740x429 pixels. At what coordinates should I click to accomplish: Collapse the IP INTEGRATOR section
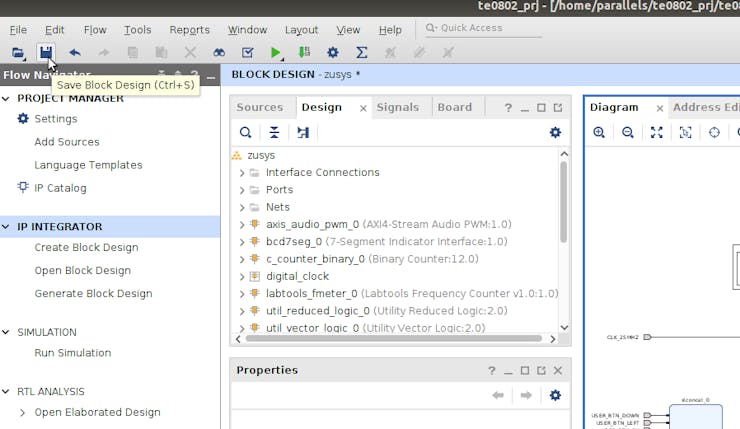coord(6,227)
